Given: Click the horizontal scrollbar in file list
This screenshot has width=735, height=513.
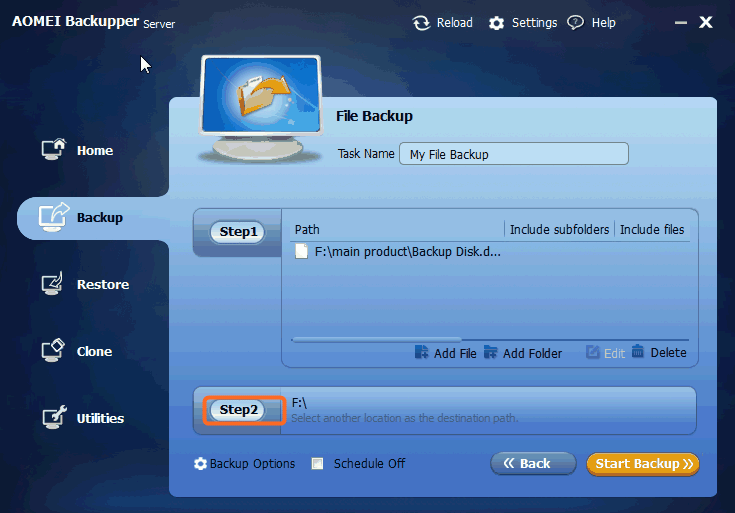Looking at the screenshot, I should point(376,339).
